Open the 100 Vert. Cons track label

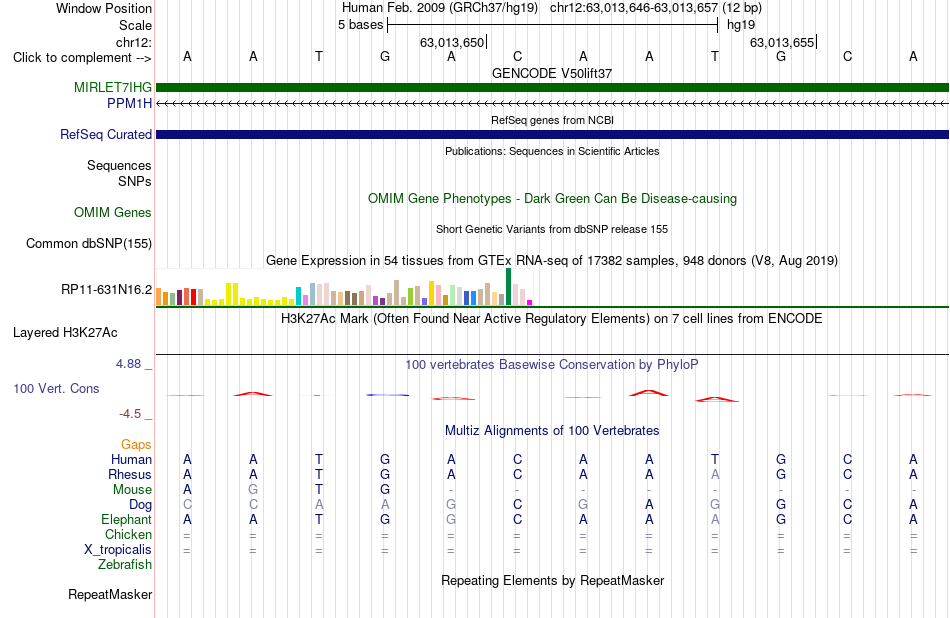point(56,389)
